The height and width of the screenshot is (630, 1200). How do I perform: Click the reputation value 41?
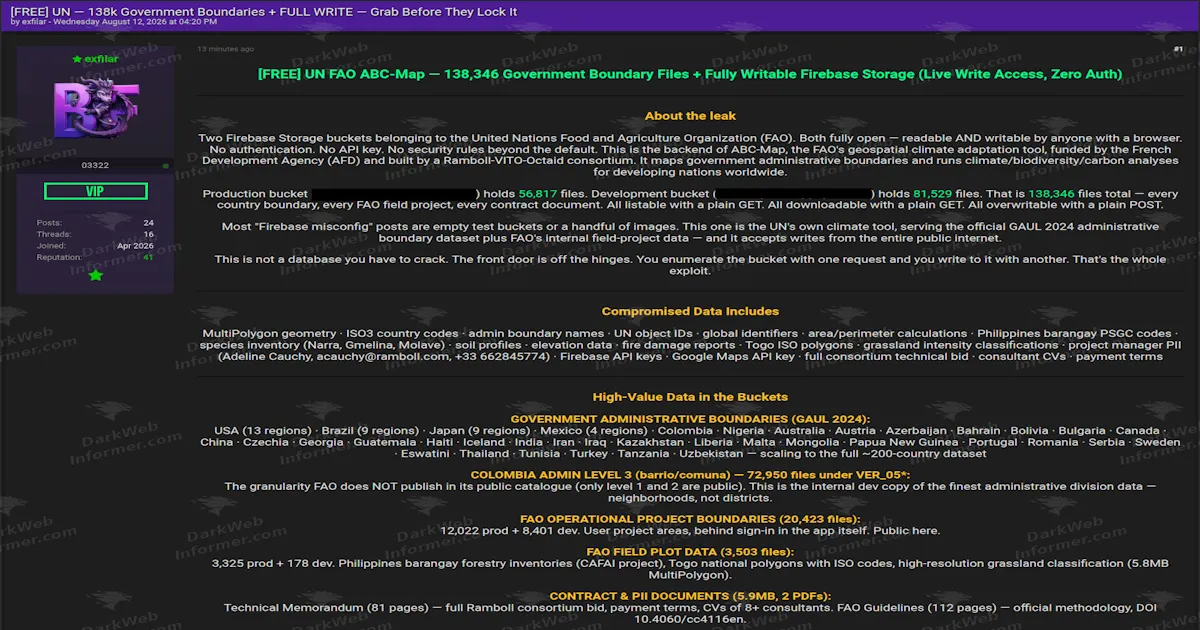148,257
